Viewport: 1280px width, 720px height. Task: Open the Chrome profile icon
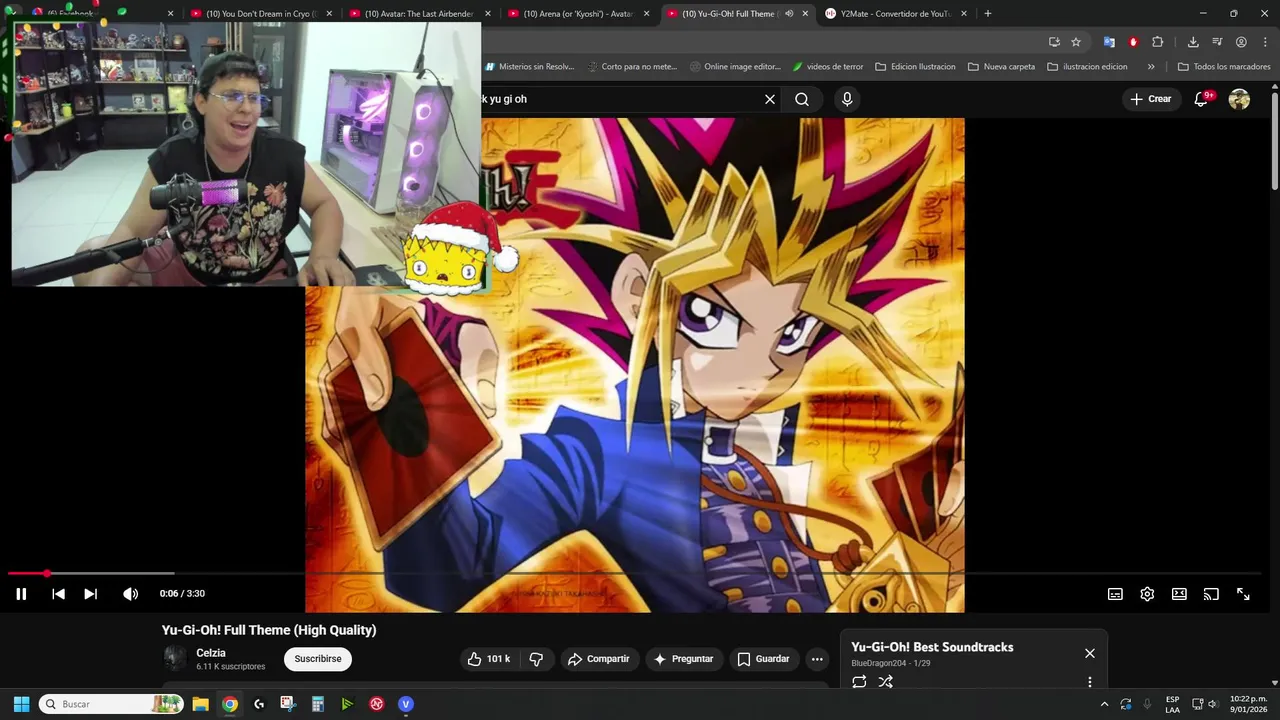point(1241,42)
